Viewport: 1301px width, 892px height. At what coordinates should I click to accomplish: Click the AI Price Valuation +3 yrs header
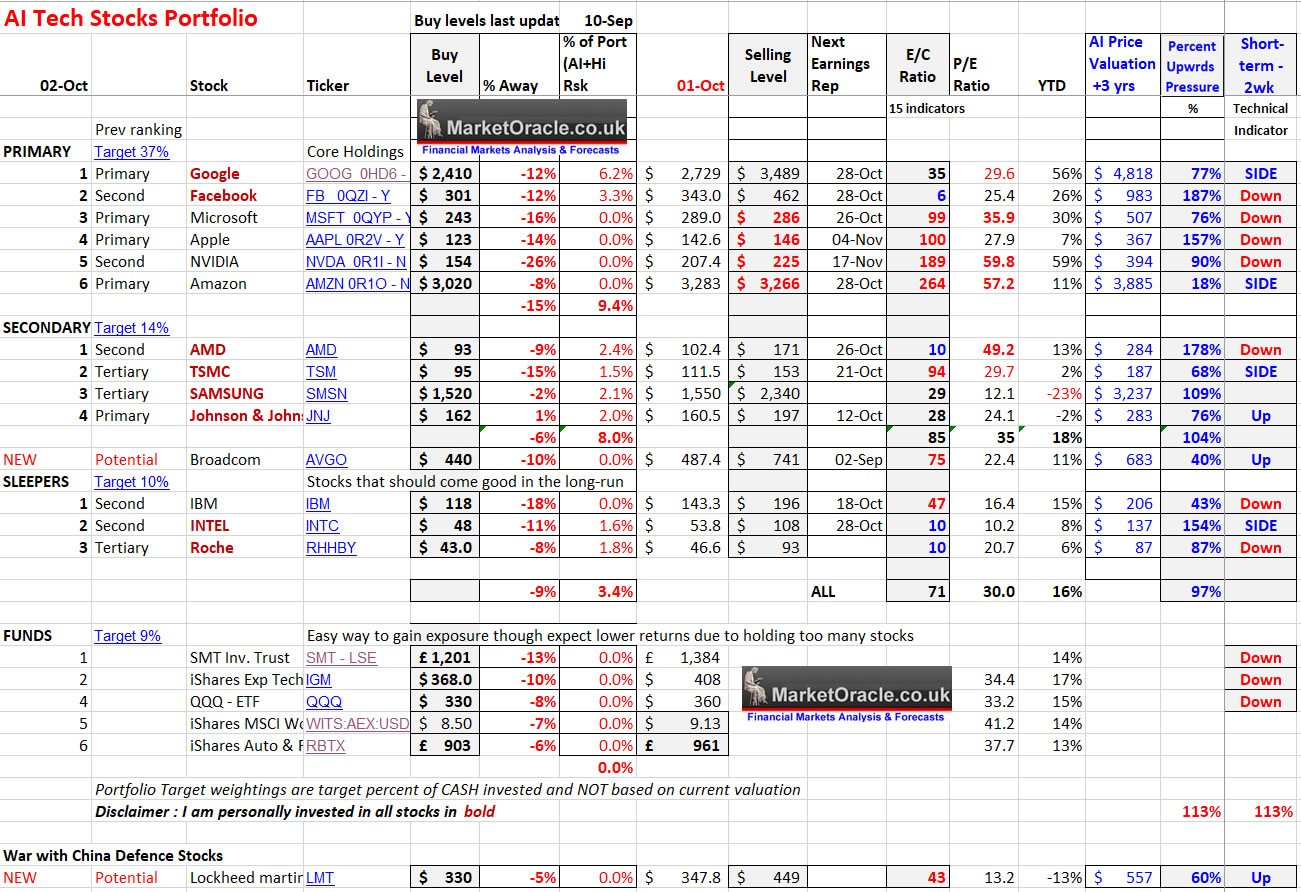[1121, 64]
